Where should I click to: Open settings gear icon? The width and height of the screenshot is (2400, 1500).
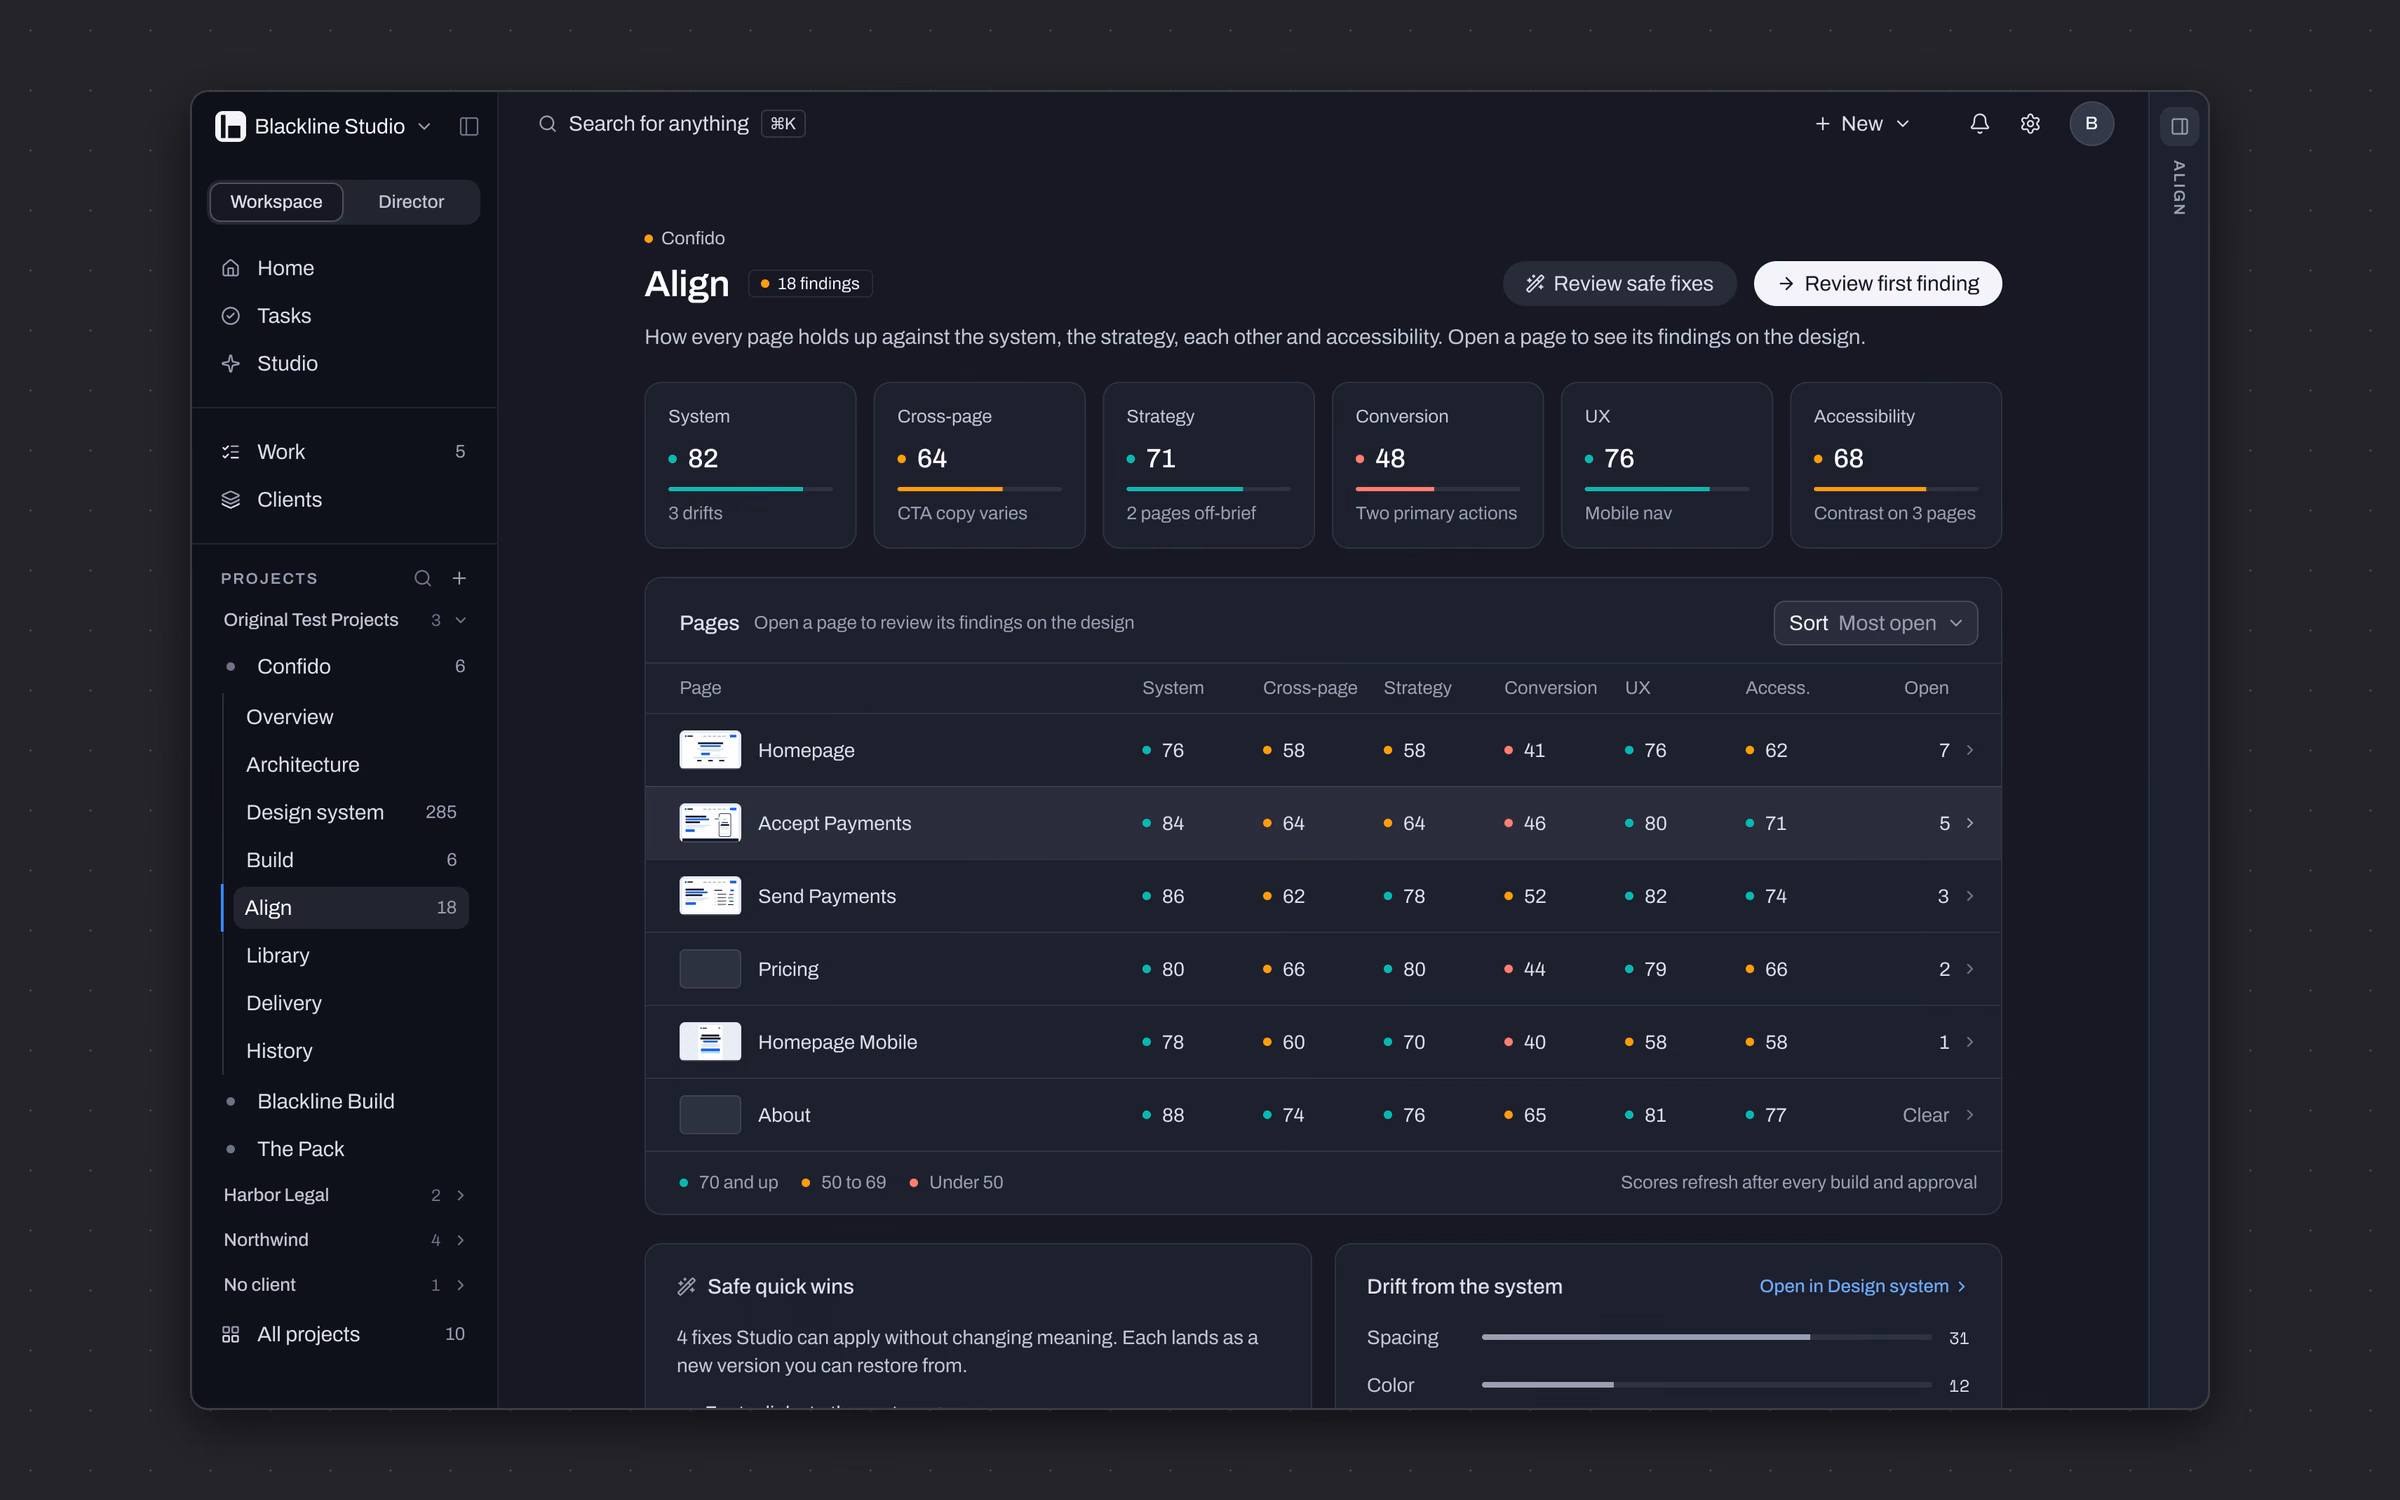(x=2030, y=124)
